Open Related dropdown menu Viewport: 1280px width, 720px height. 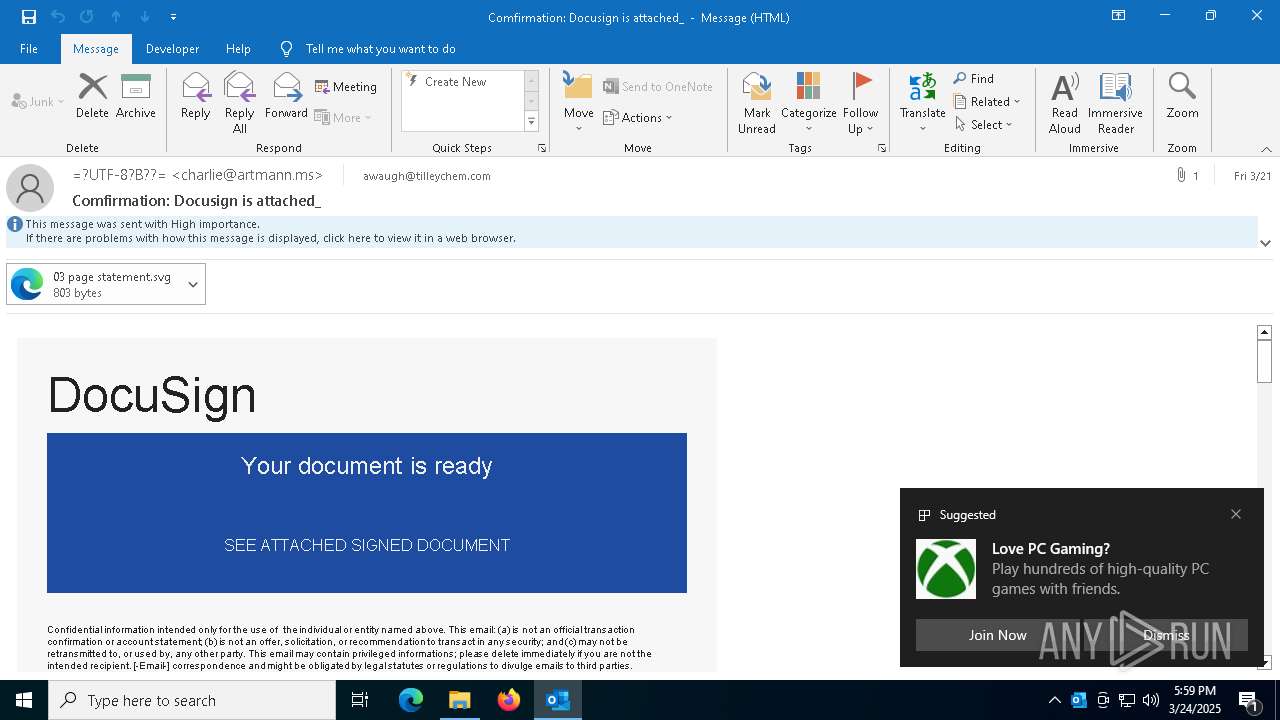pos(988,102)
